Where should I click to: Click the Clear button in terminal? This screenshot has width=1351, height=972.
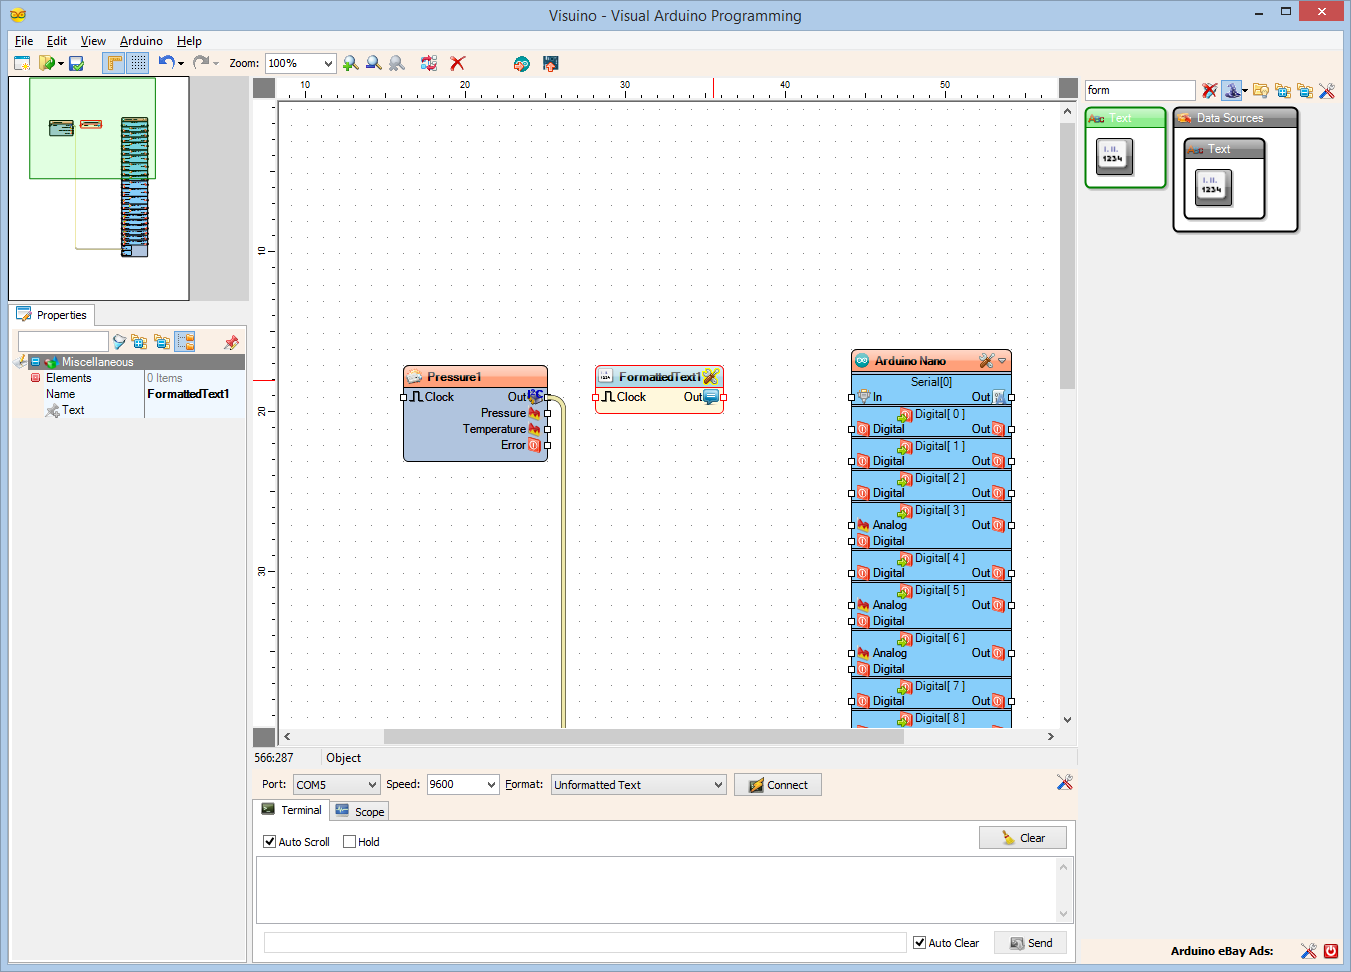tap(1022, 837)
